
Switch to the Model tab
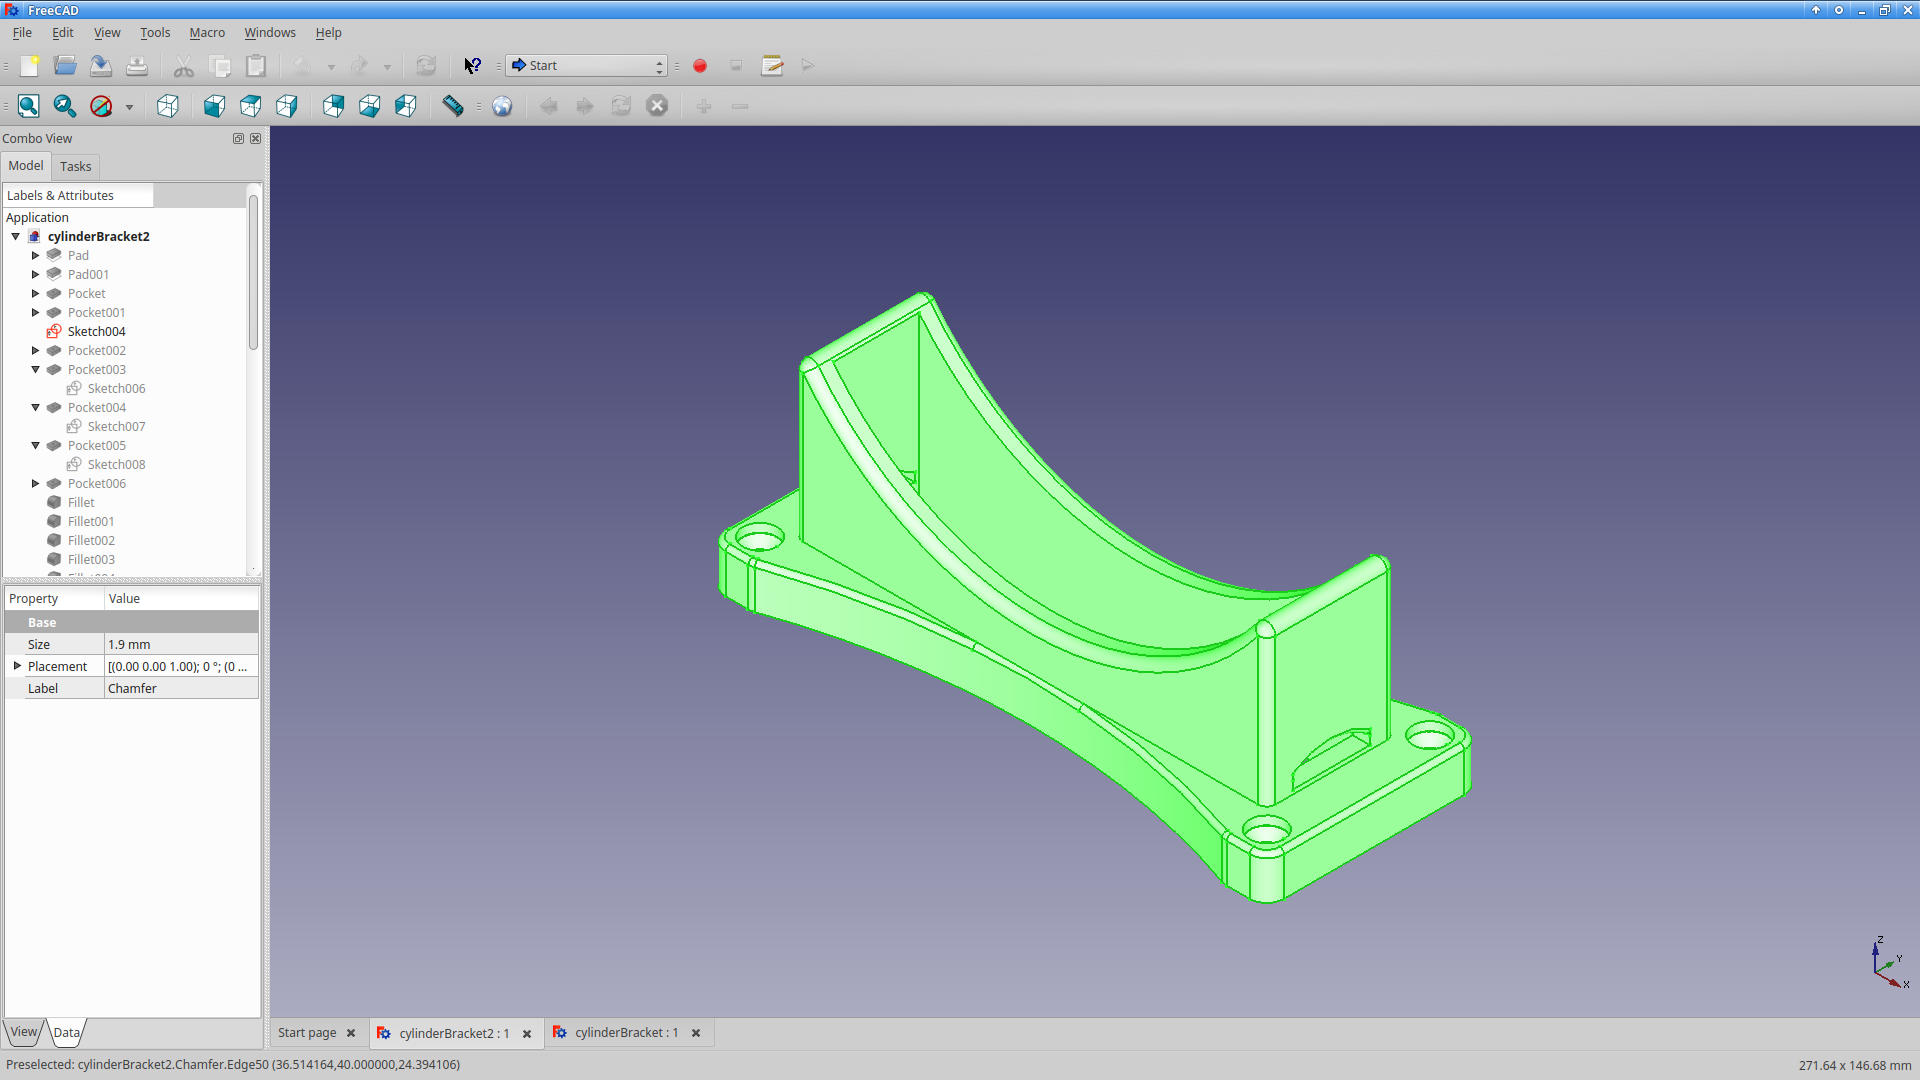[x=26, y=166]
